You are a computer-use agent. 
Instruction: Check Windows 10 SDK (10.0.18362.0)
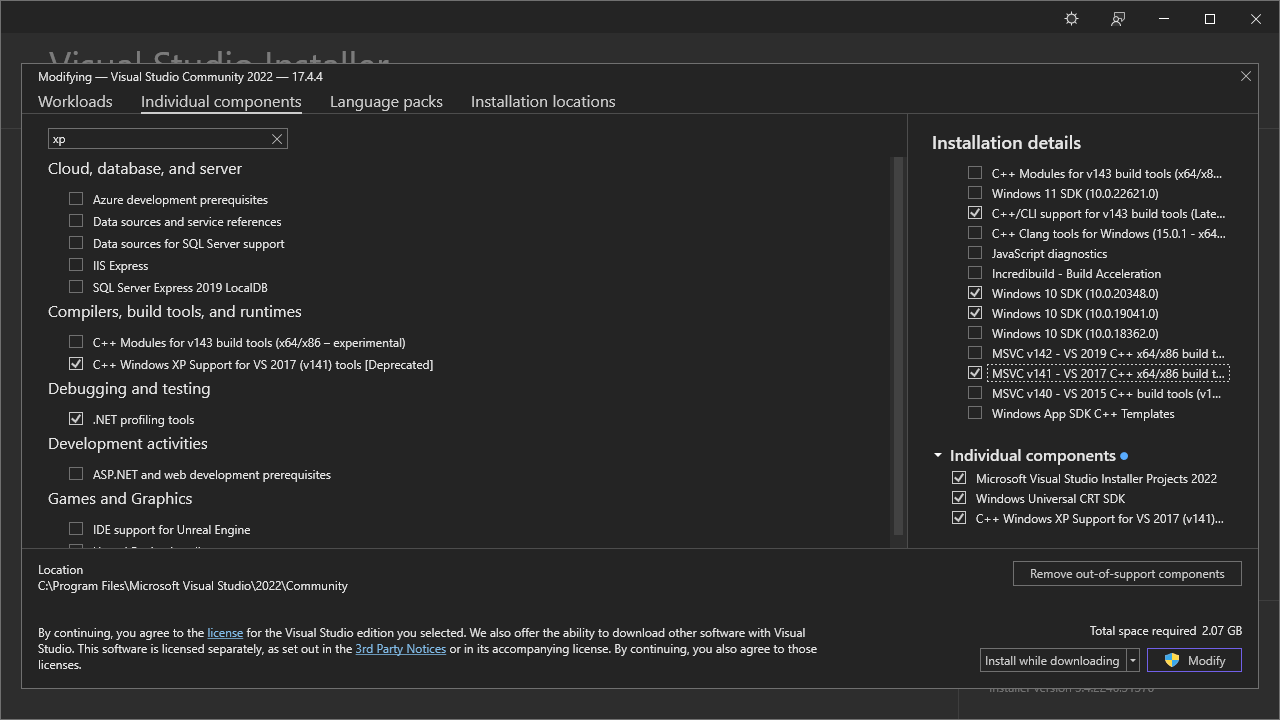pos(975,333)
